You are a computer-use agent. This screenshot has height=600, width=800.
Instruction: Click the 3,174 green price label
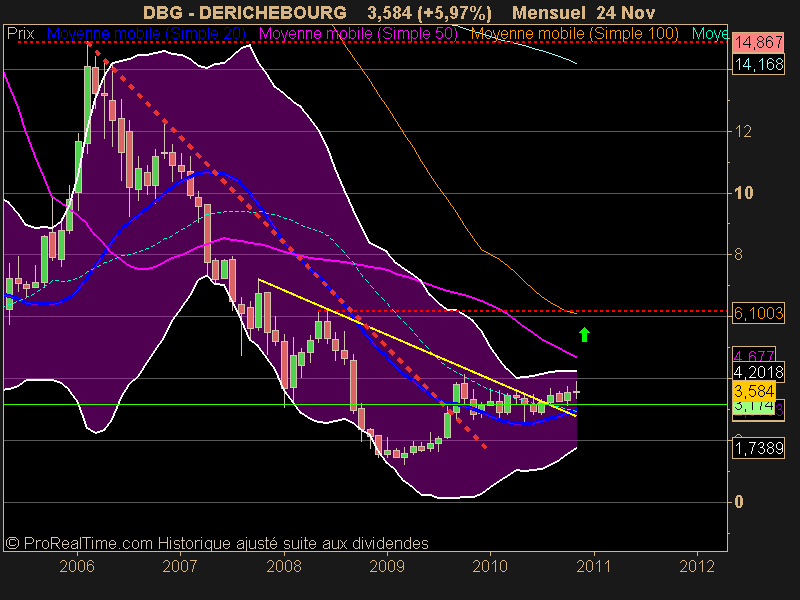point(754,407)
